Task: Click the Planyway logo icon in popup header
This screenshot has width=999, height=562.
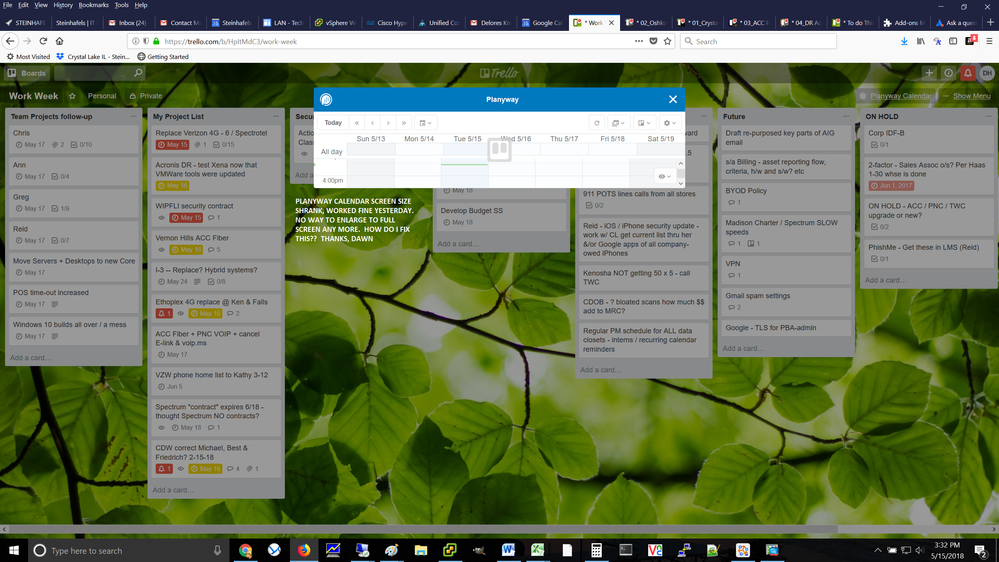Action: point(326,99)
